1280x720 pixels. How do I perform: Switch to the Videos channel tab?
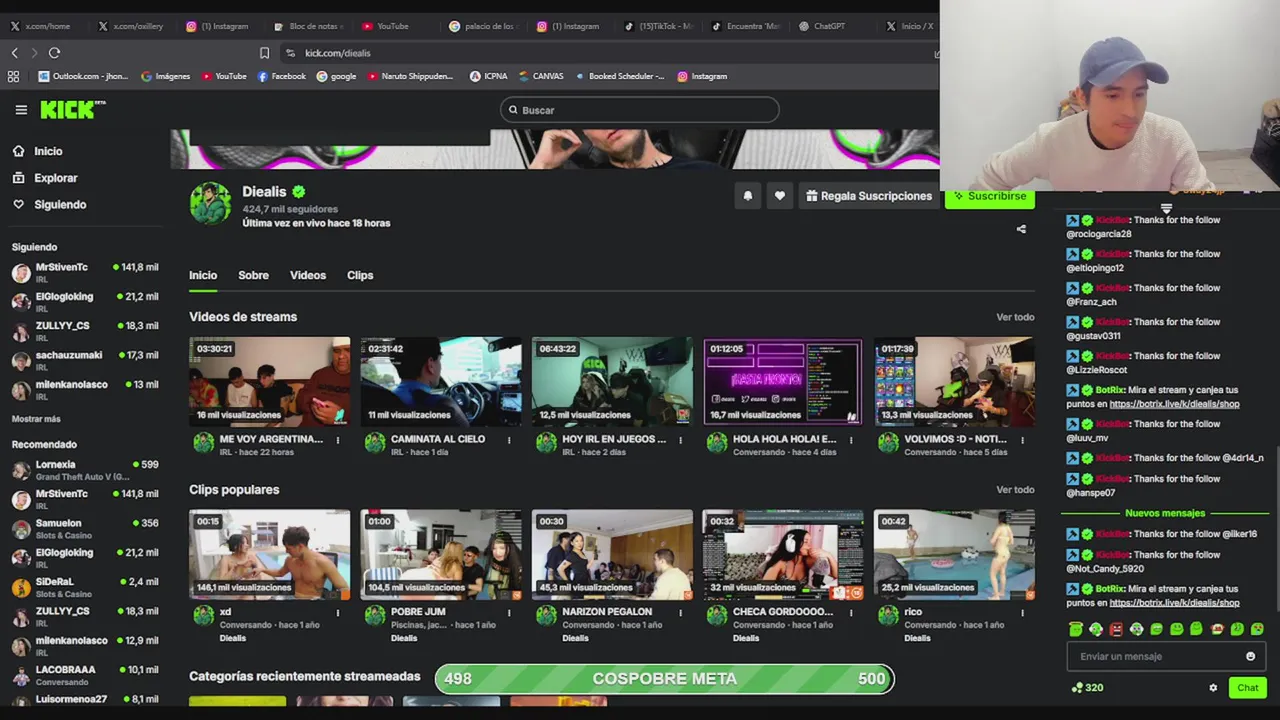tap(308, 275)
